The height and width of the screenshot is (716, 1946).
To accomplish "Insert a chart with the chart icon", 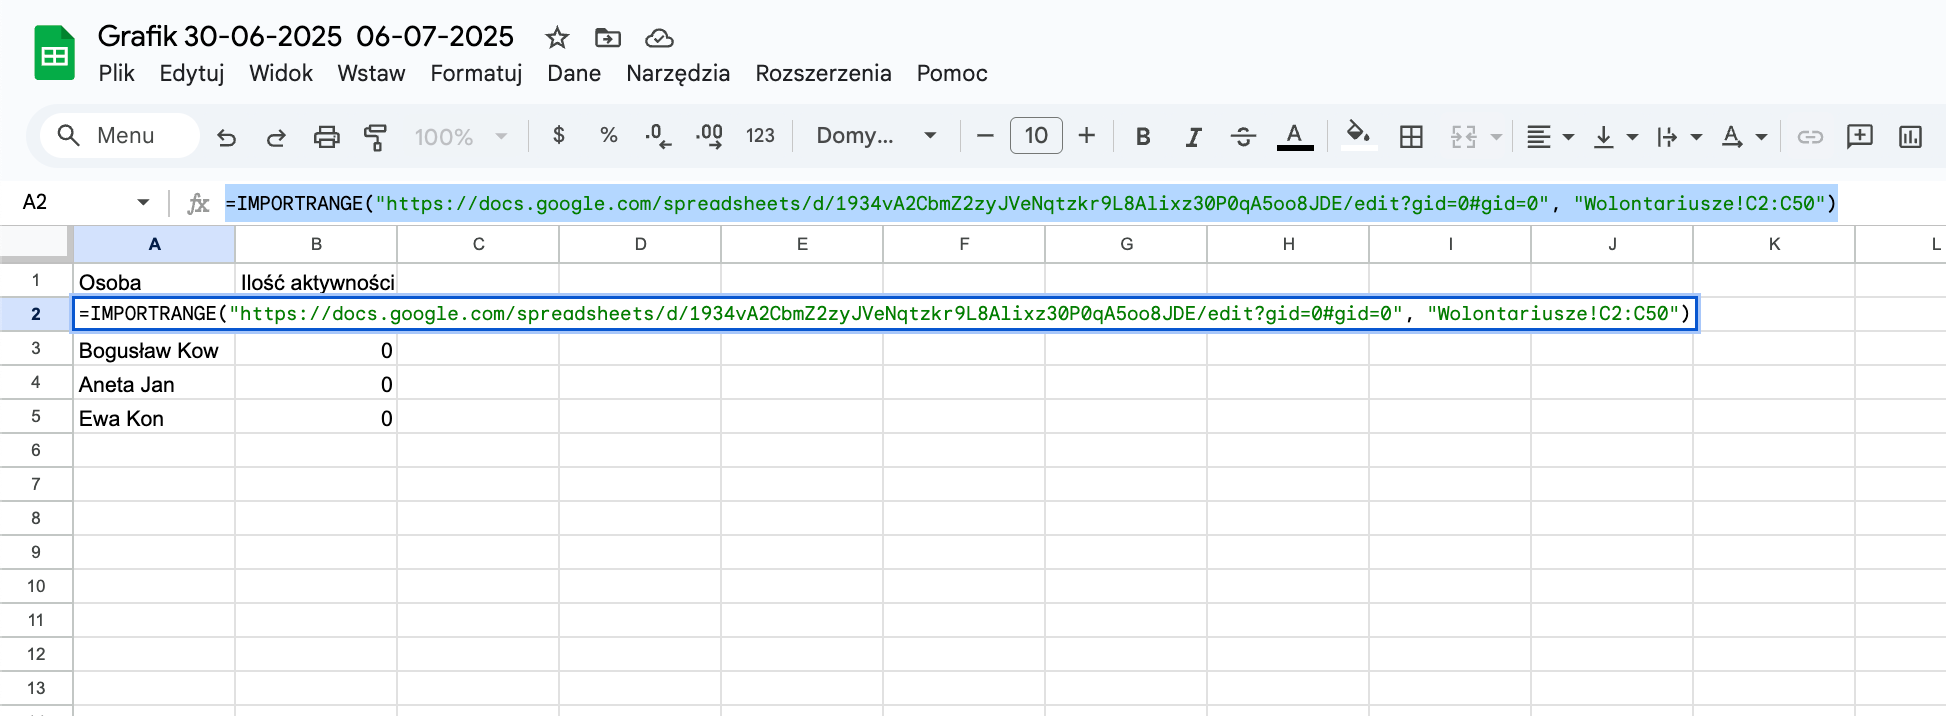I will pyautogui.click(x=1910, y=136).
